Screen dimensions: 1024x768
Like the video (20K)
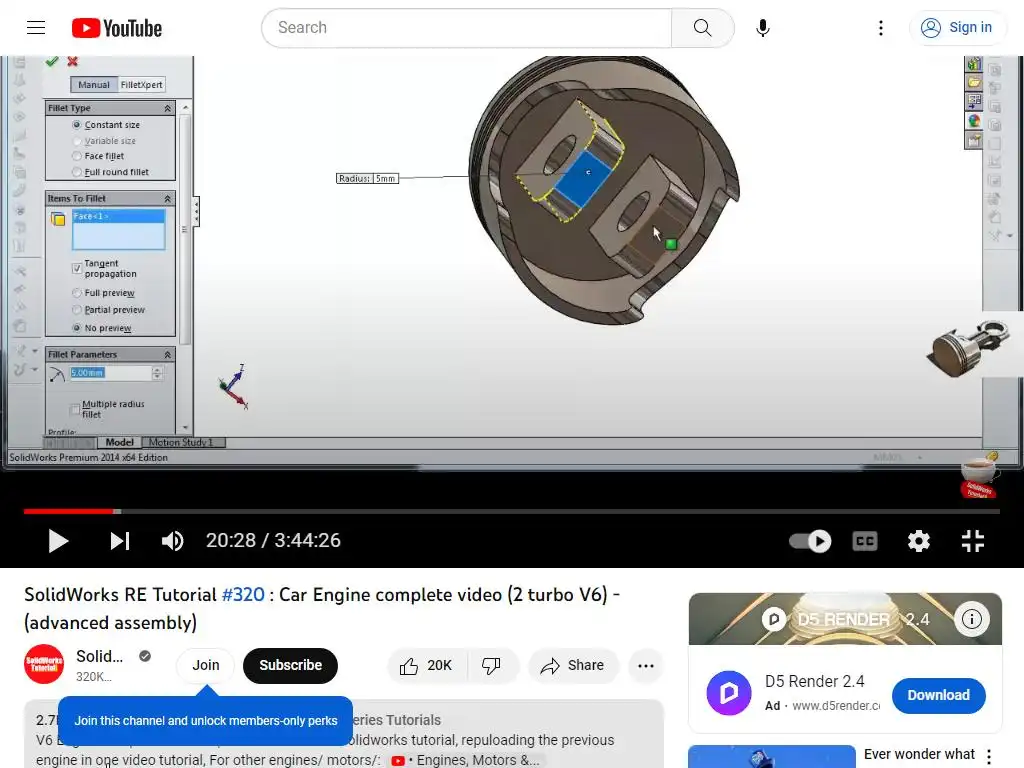click(x=427, y=665)
